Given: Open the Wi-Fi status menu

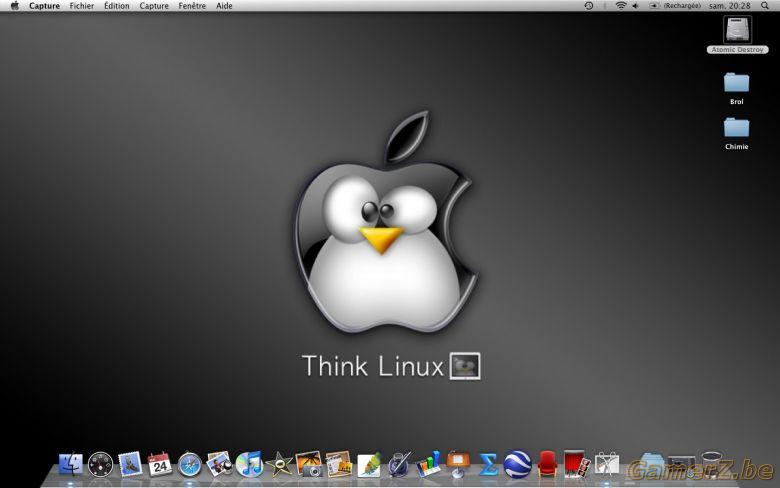Looking at the screenshot, I should (620, 6).
